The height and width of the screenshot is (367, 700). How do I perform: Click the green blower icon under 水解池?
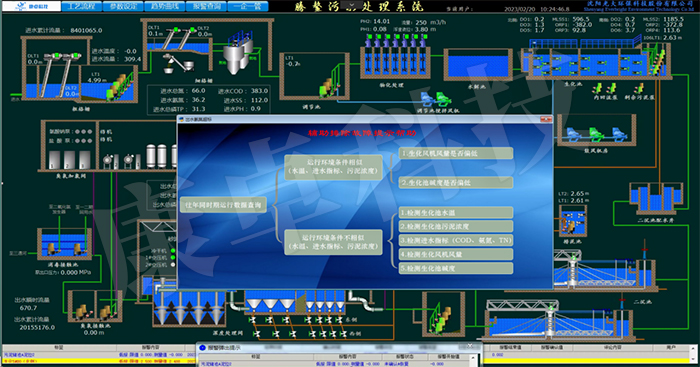point(442,98)
